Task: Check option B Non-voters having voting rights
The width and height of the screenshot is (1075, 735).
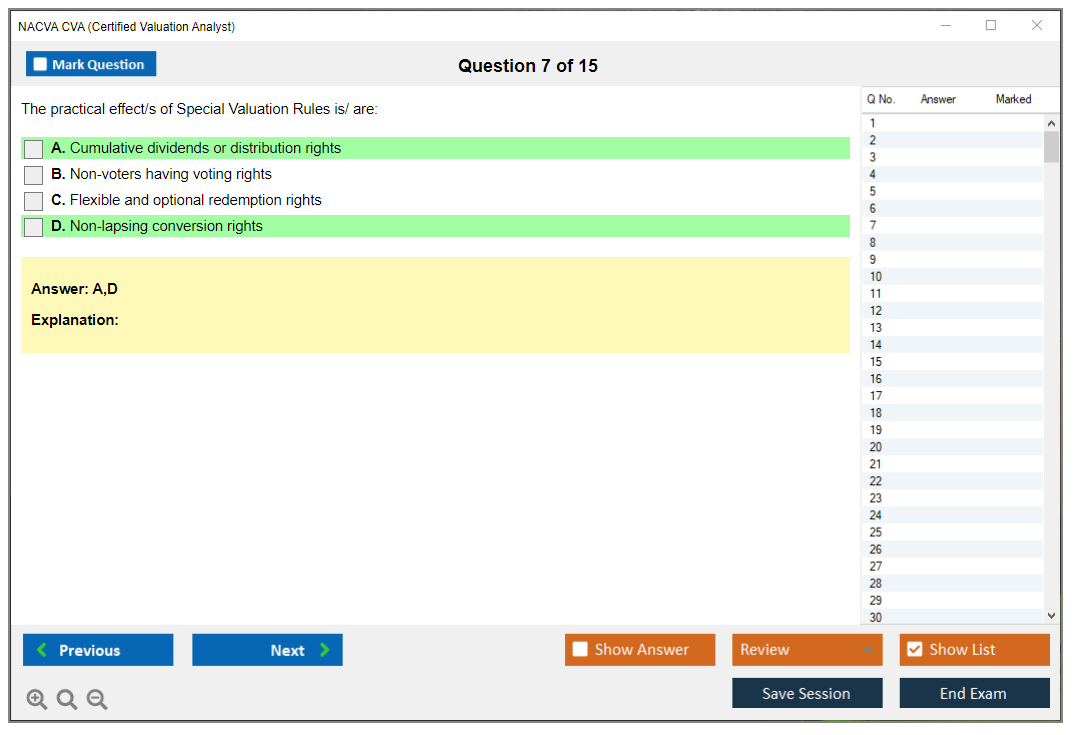Action: [33, 175]
